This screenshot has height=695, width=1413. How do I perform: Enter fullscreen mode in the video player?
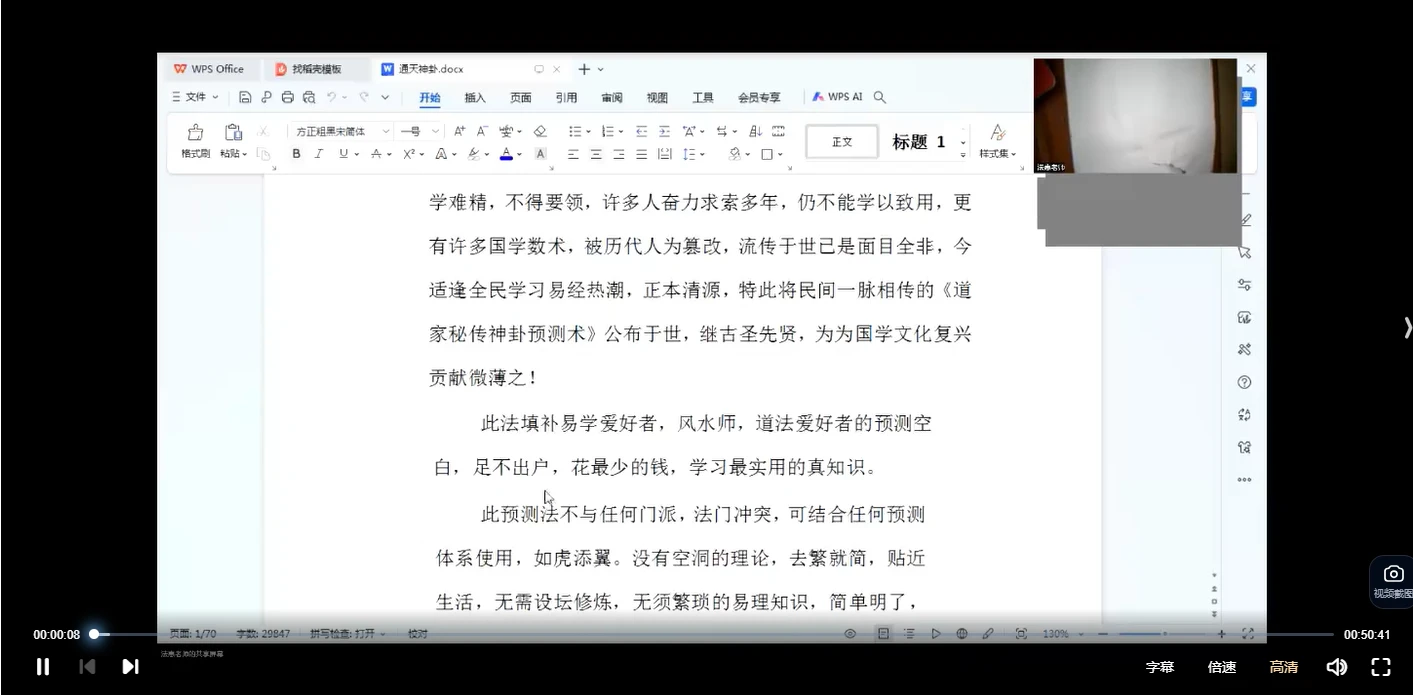(x=1381, y=667)
